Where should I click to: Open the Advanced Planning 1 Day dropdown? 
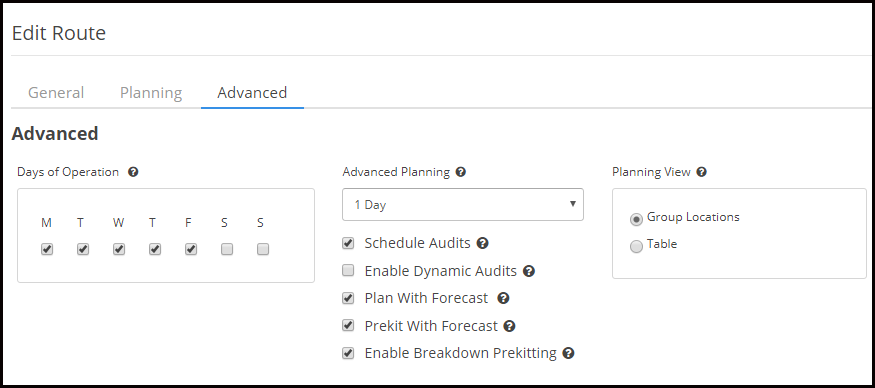(463, 204)
